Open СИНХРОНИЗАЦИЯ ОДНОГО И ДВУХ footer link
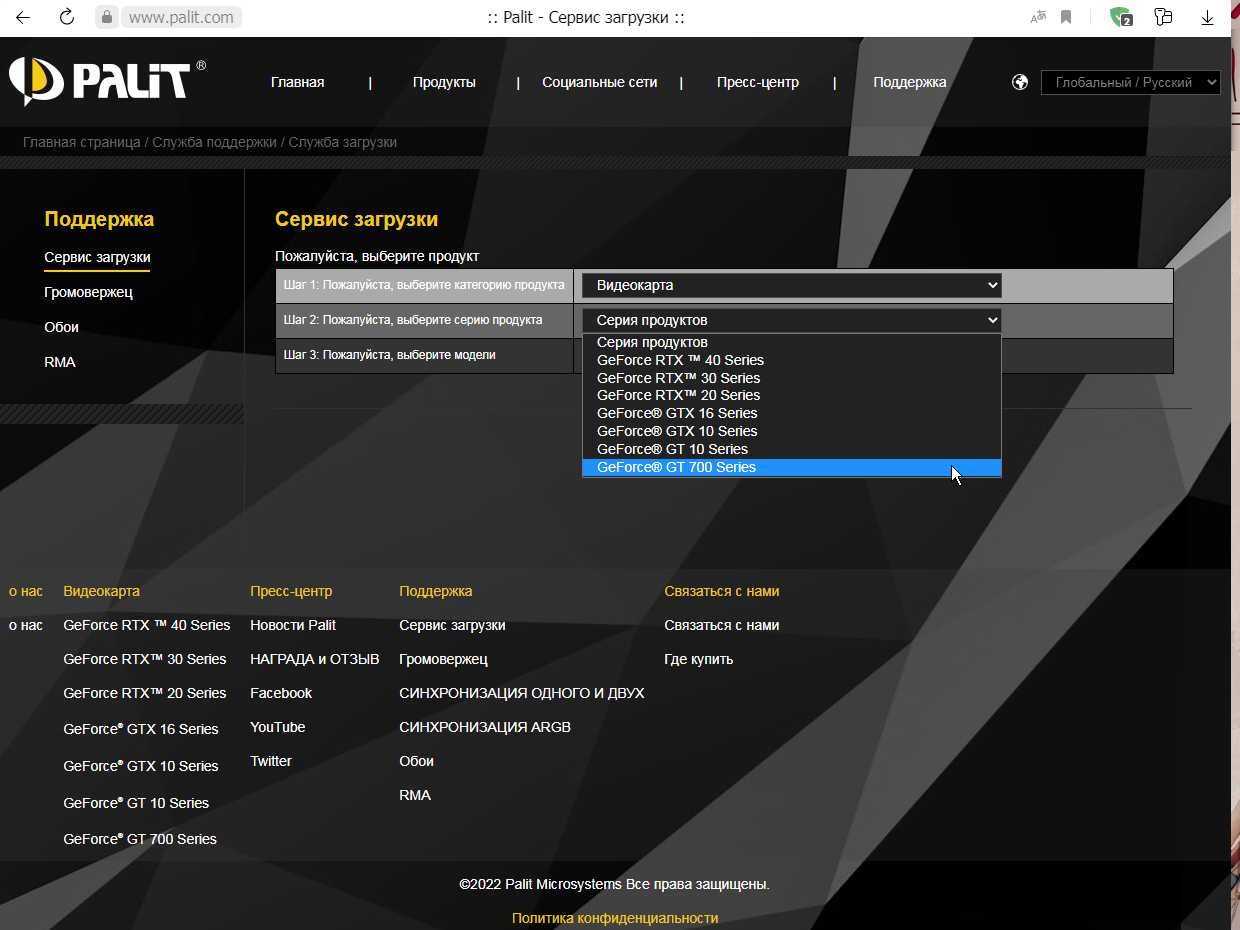The height and width of the screenshot is (930, 1240). 522,693
